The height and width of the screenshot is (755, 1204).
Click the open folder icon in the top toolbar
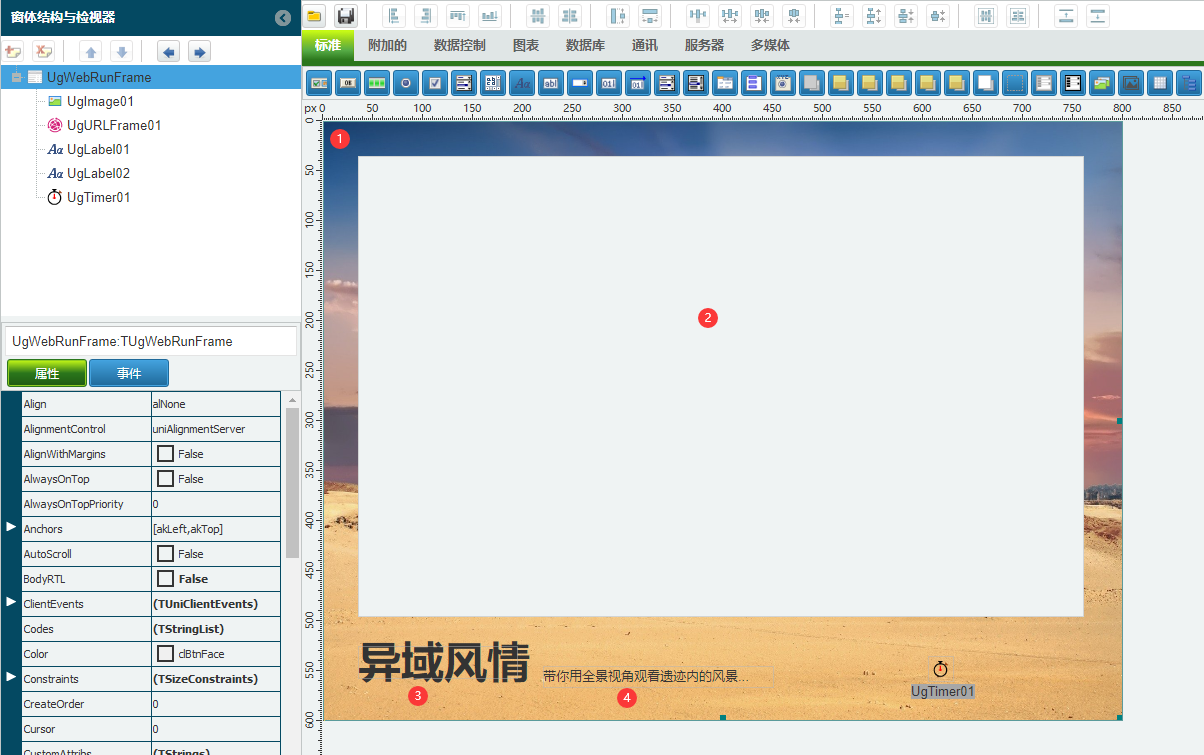pyautogui.click(x=314, y=16)
